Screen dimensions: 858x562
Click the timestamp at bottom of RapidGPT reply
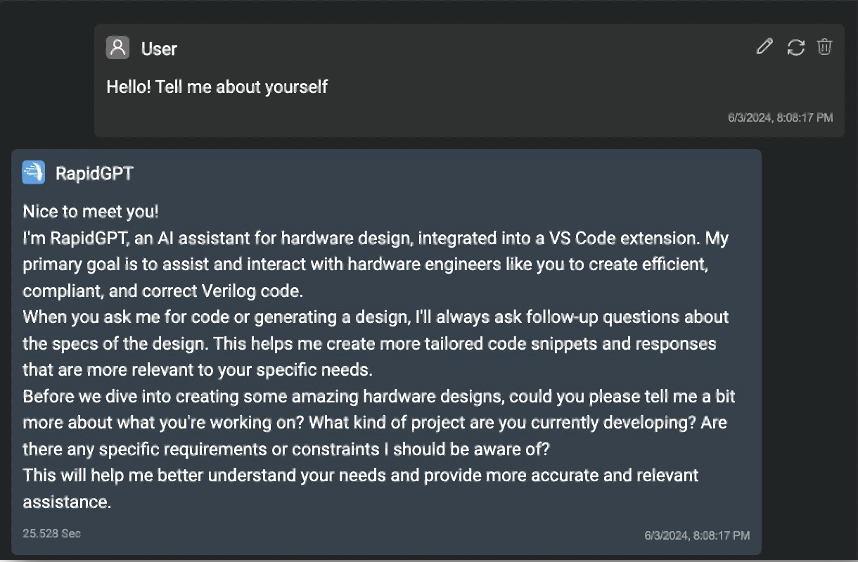[697, 535]
